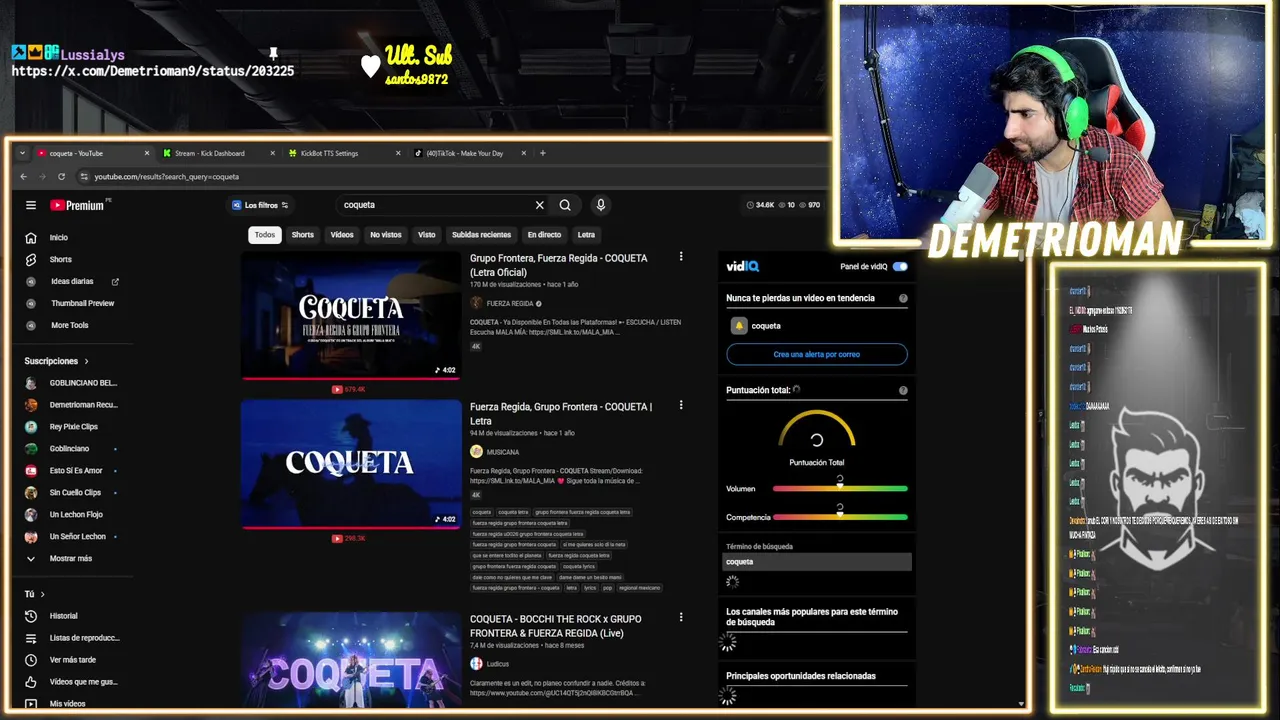Click the browser address bar URL
Viewport: 1280px width, 720px height.
[167, 177]
